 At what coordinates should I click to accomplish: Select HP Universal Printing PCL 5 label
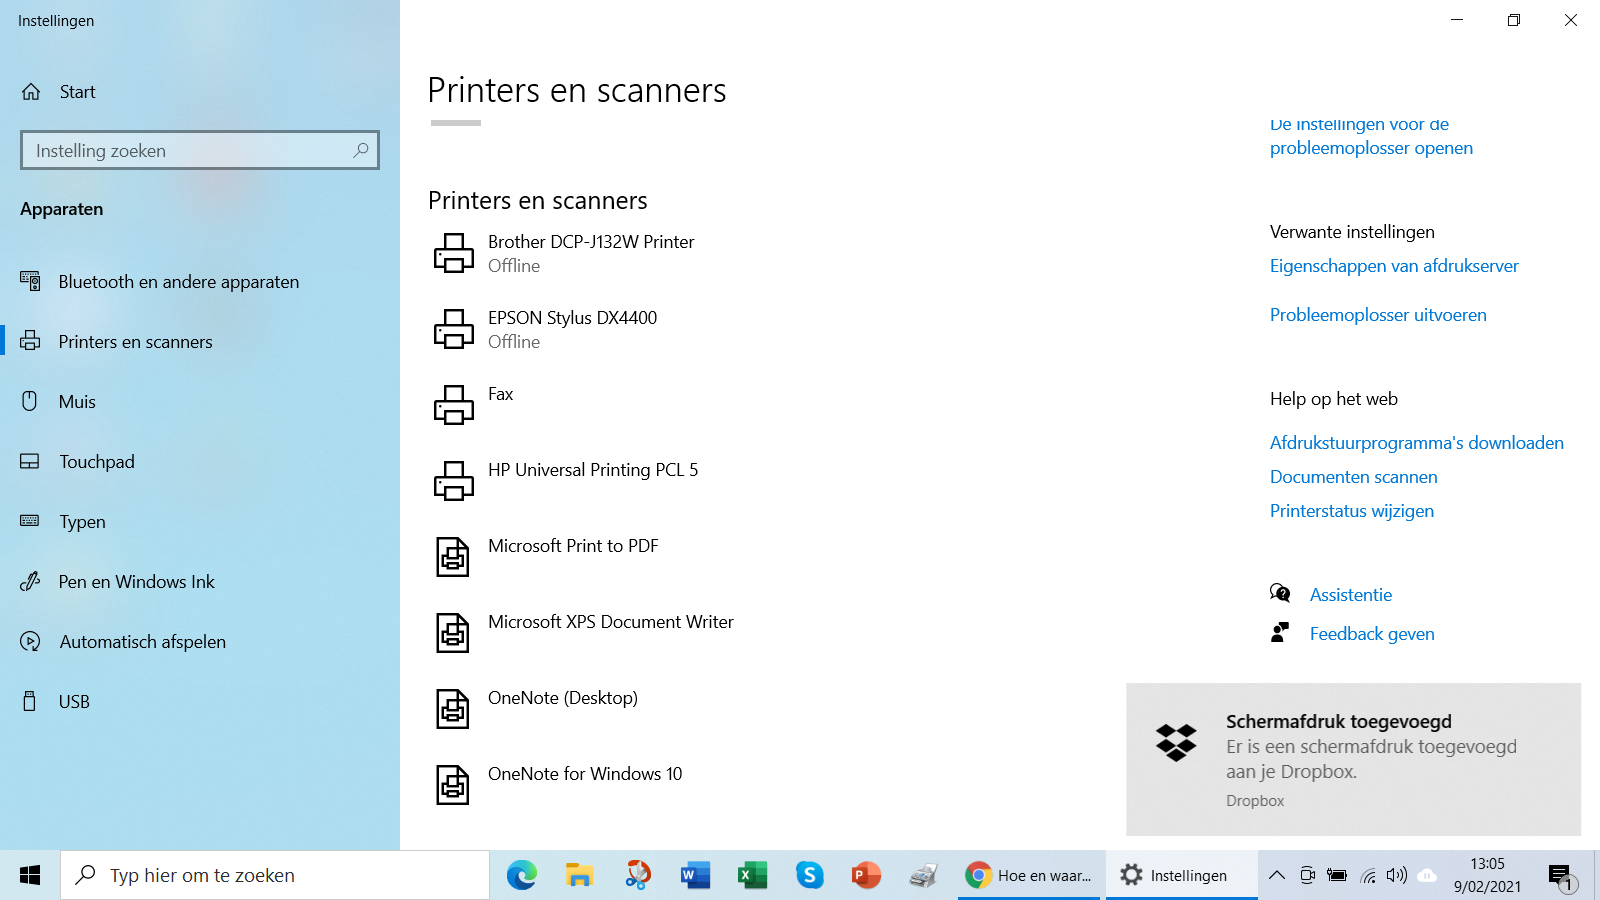[x=593, y=470]
